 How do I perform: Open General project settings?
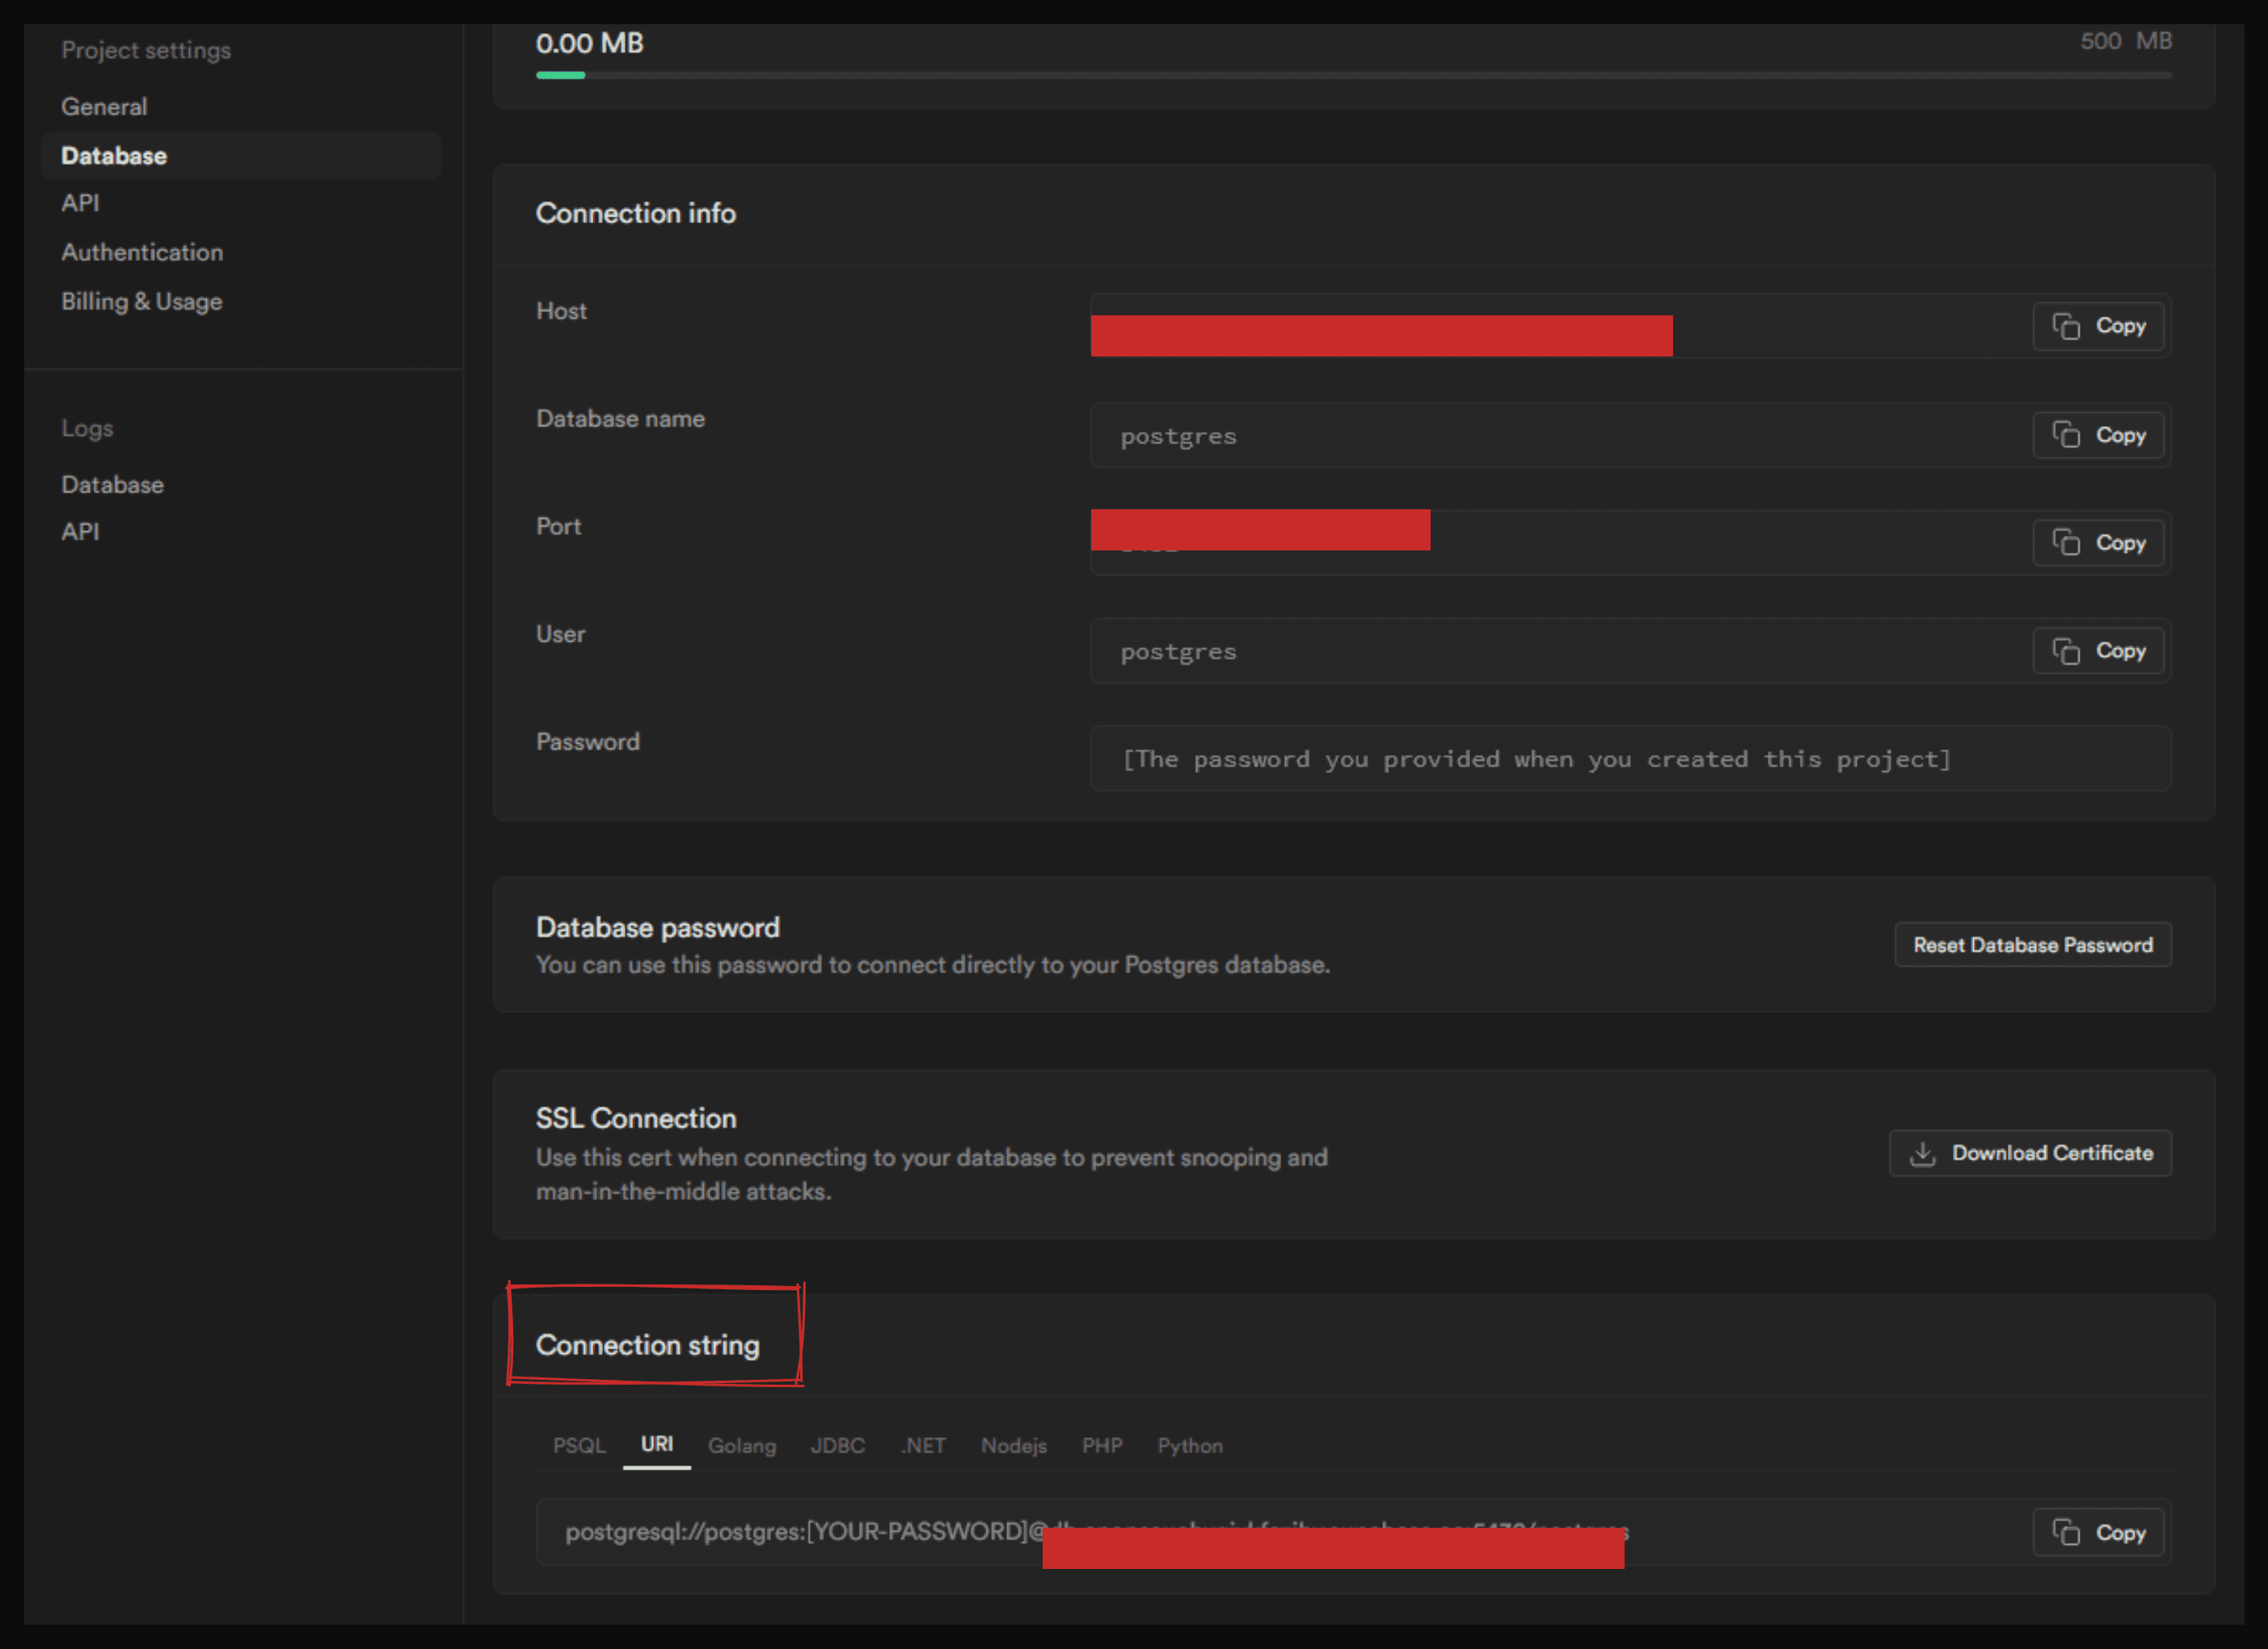104,107
